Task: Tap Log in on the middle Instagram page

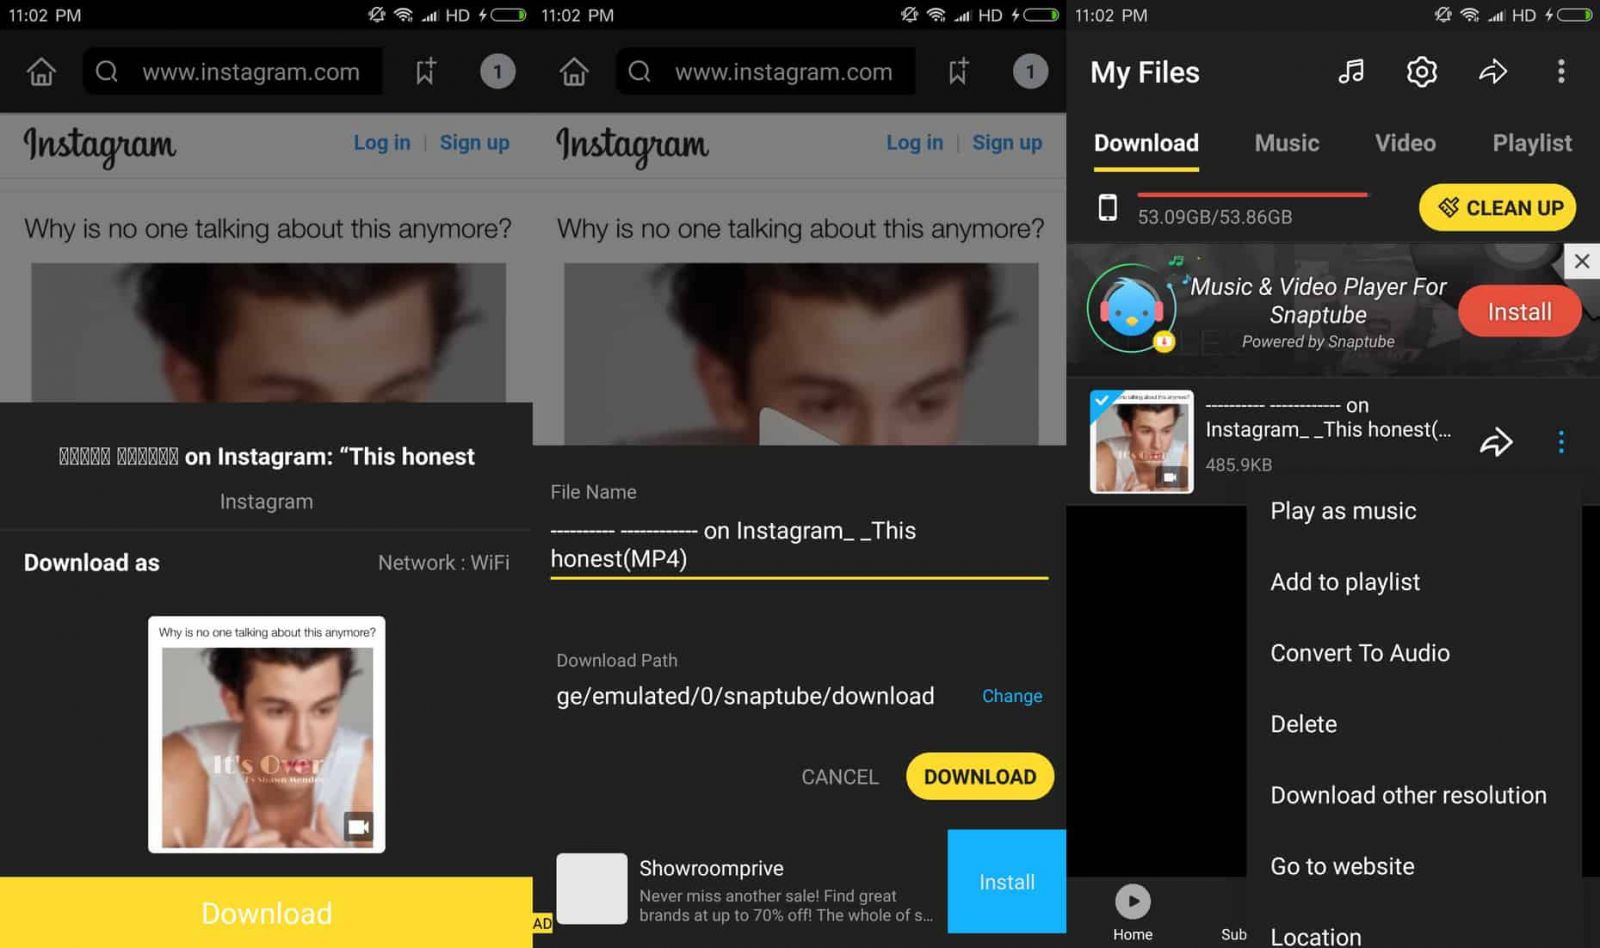Action: point(915,143)
